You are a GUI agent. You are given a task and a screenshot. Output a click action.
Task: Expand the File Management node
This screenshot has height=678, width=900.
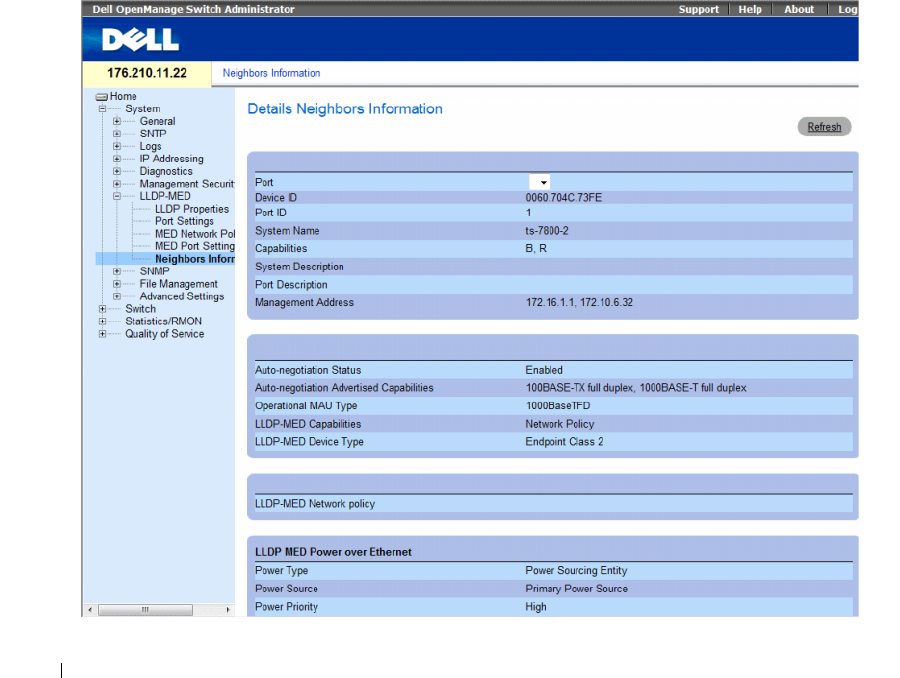pyautogui.click(x=117, y=284)
